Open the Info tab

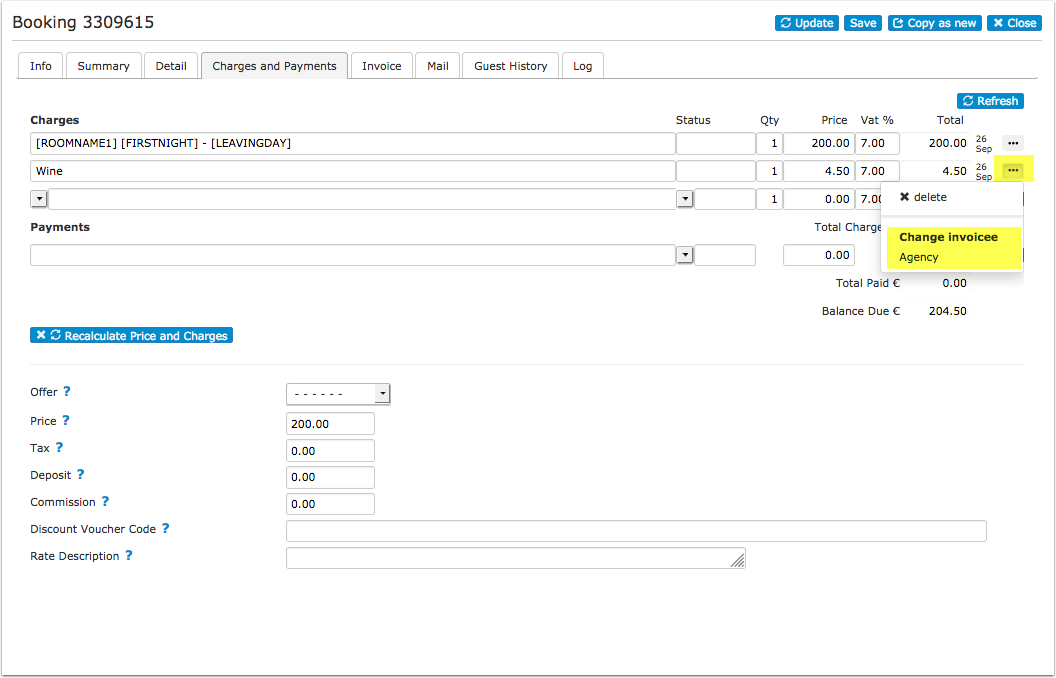tap(40, 66)
